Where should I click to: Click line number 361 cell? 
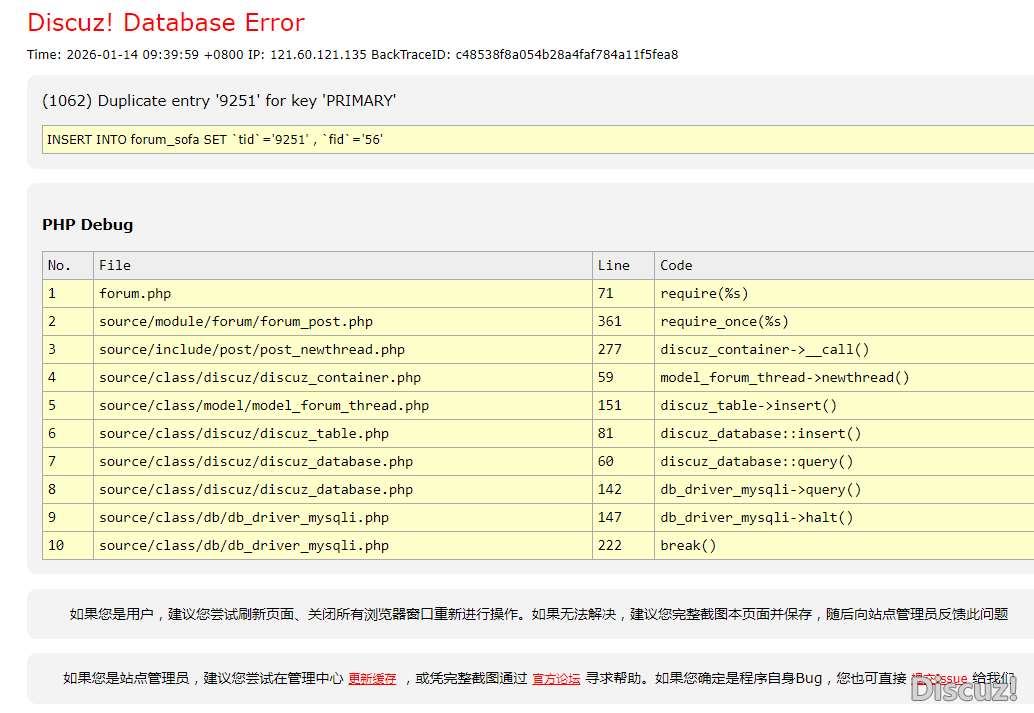point(609,322)
